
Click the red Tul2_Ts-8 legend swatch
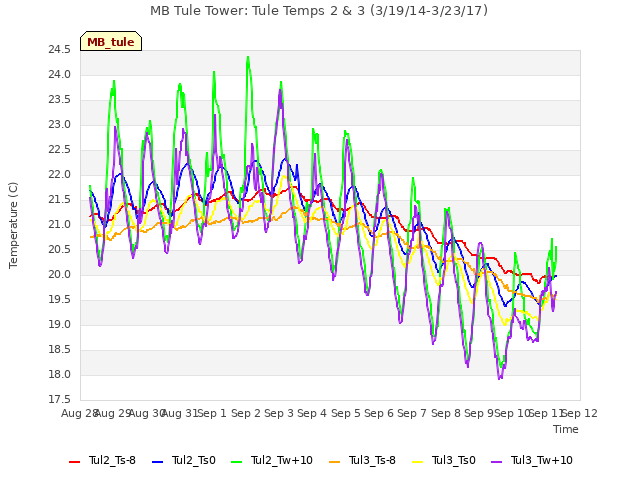point(75,462)
